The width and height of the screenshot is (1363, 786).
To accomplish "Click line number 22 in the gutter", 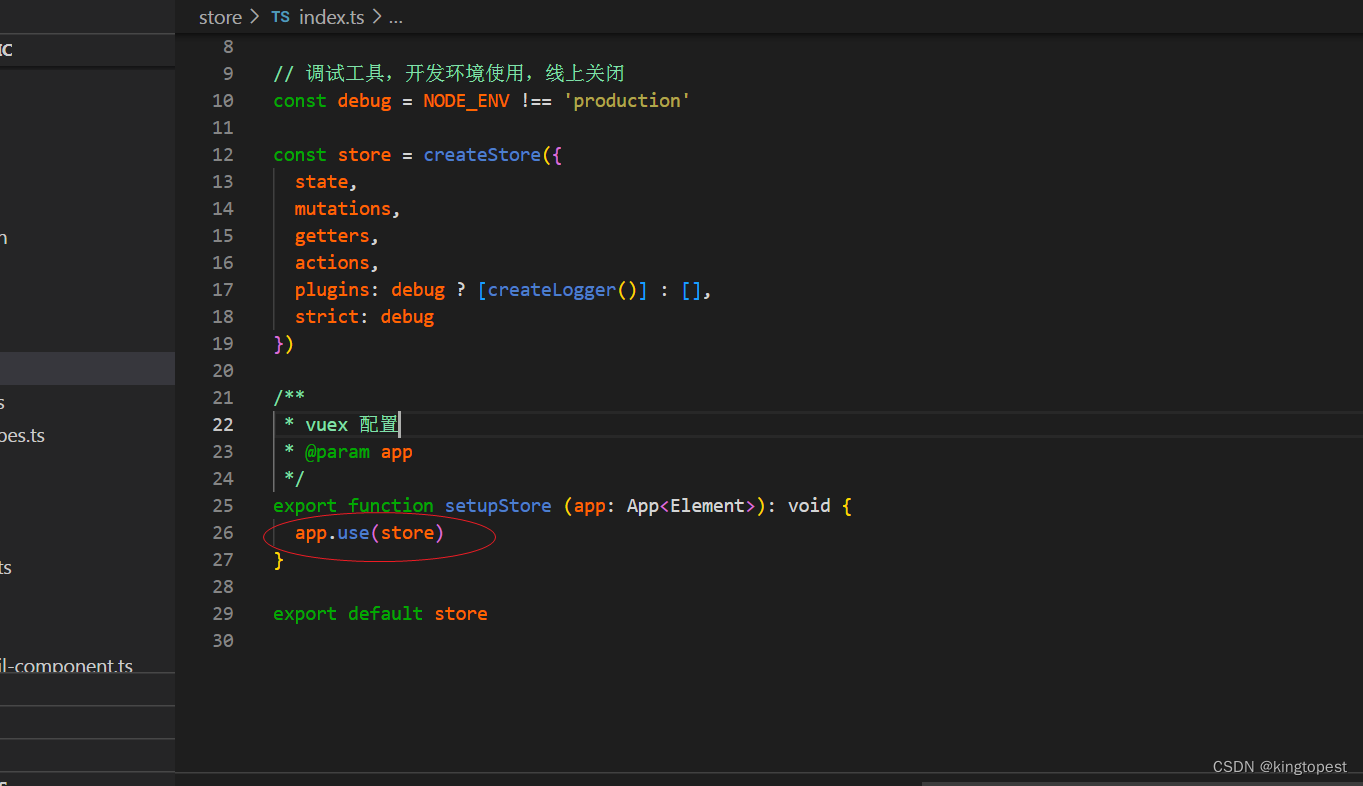I will pyautogui.click(x=222, y=424).
